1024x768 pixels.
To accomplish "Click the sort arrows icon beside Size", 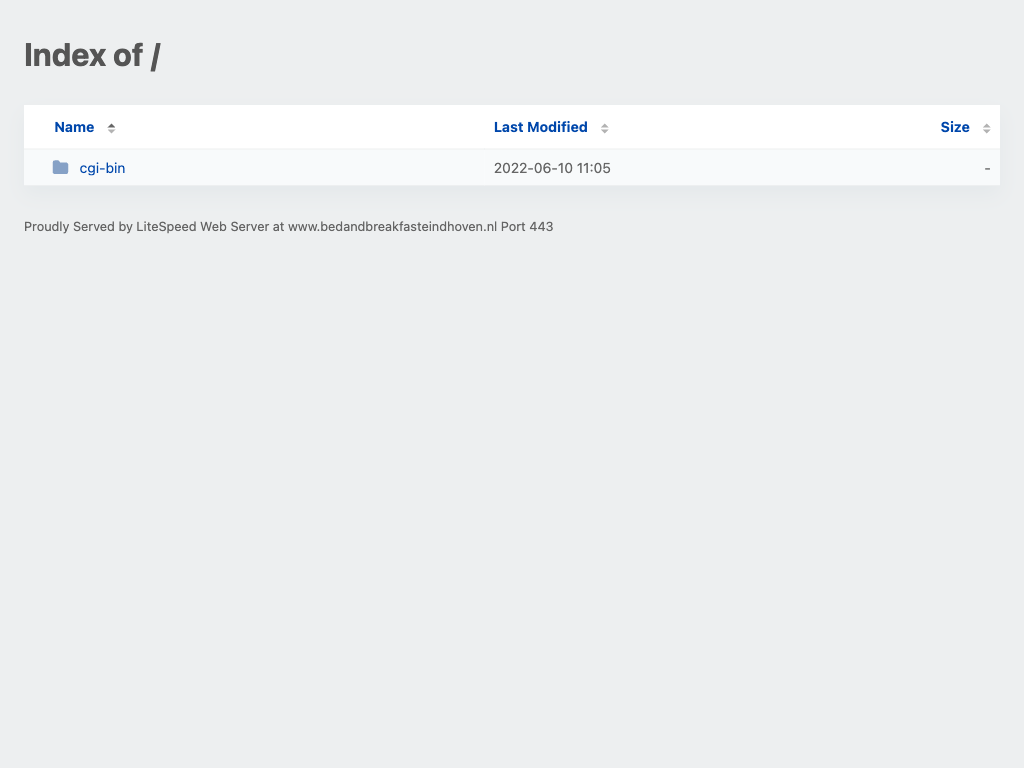I will 986,128.
